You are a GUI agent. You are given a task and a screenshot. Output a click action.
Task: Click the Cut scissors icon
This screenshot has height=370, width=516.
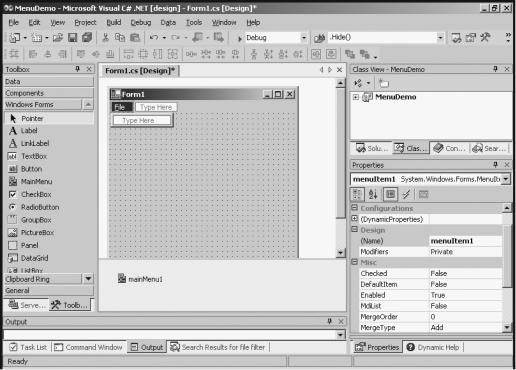coord(105,38)
